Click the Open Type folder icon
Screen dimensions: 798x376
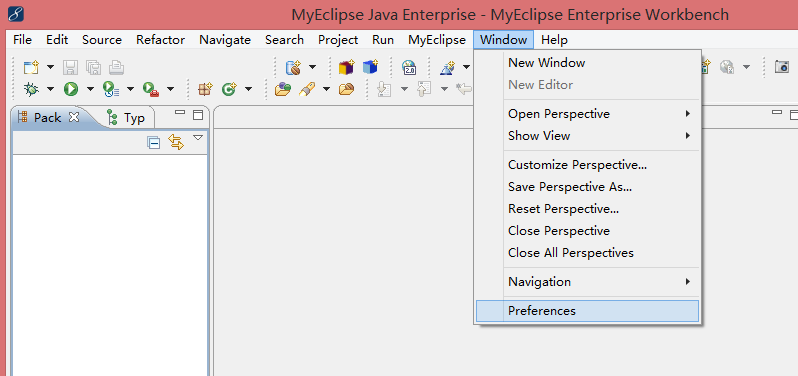[x=283, y=90]
